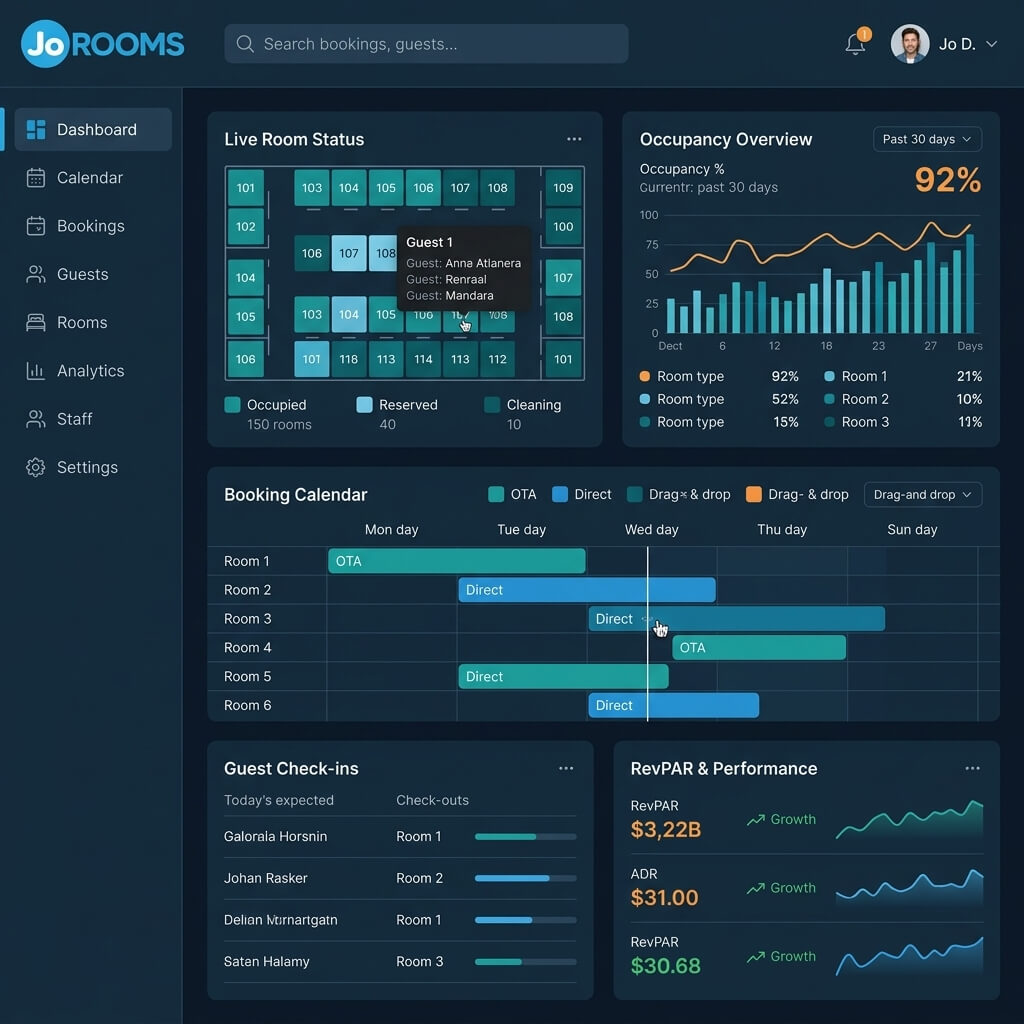The height and width of the screenshot is (1024, 1024).
Task: Select Dashboard in the sidebar
Action: point(93,129)
